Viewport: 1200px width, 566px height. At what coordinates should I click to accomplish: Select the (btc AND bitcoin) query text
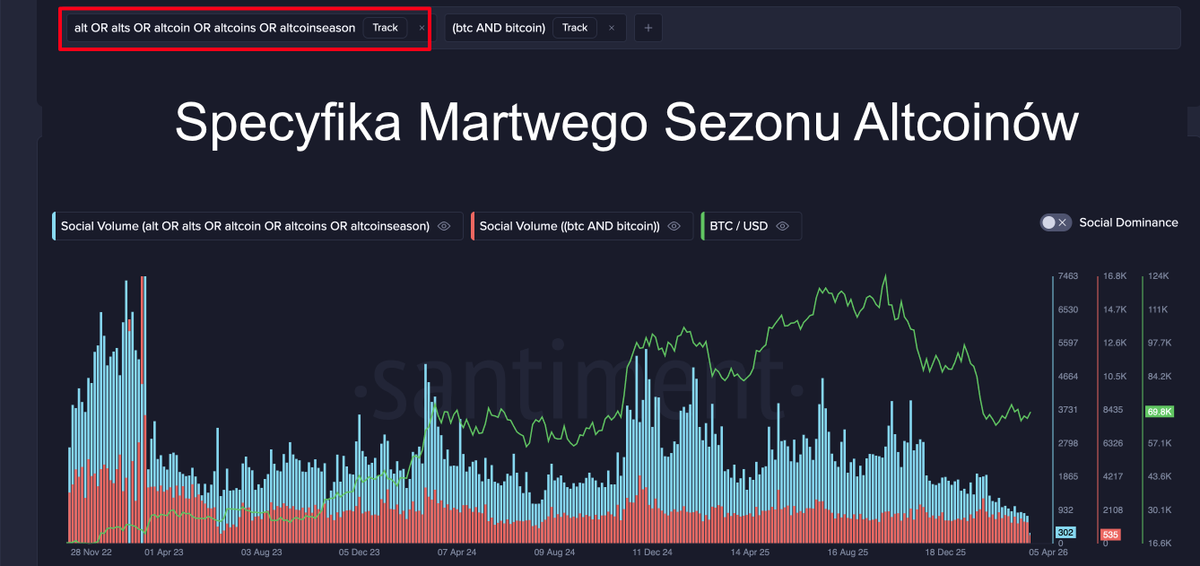[499, 28]
